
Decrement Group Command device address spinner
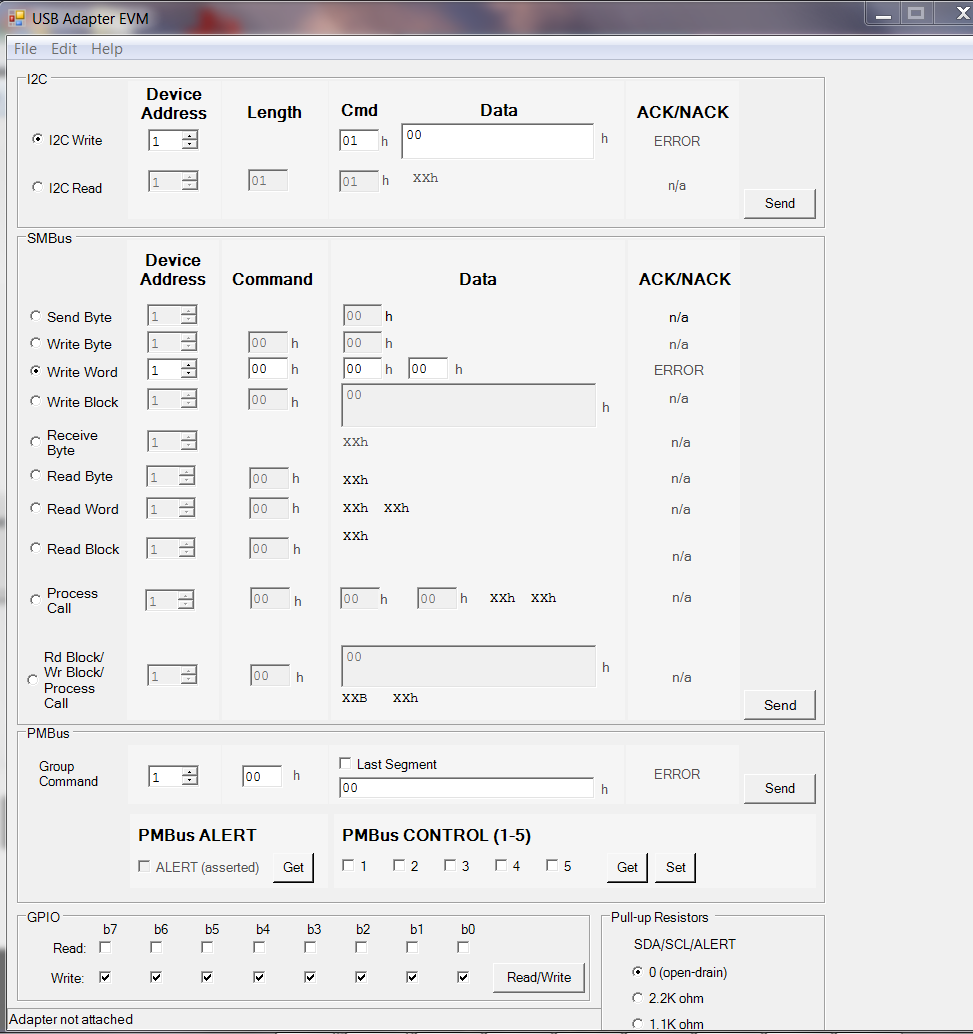pos(190,781)
